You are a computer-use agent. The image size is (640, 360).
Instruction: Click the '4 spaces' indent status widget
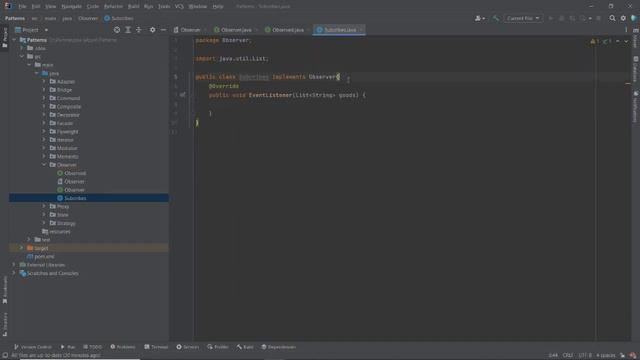coord(605,356)
